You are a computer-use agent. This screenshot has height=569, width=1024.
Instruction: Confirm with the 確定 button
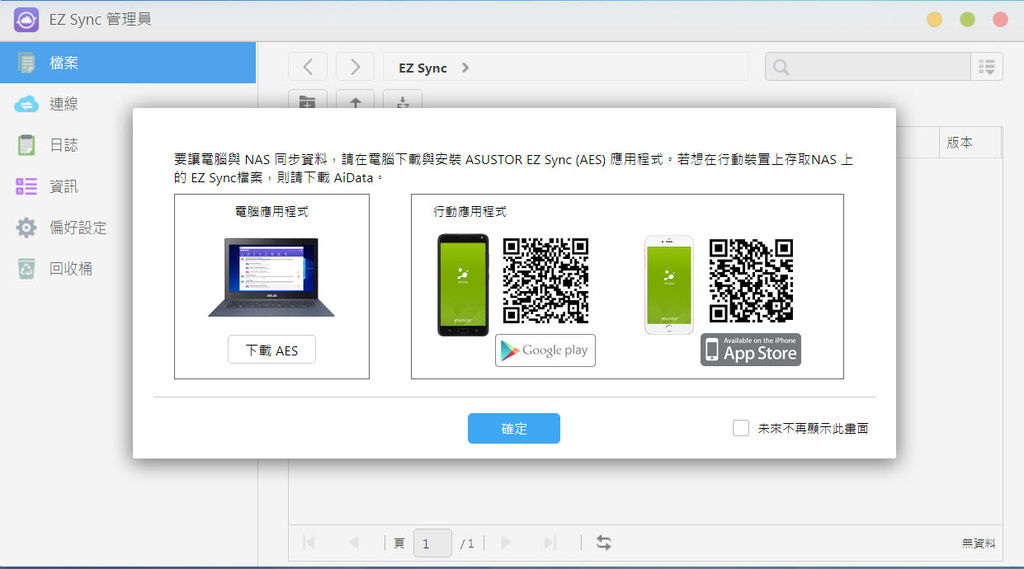coord(514,429)
